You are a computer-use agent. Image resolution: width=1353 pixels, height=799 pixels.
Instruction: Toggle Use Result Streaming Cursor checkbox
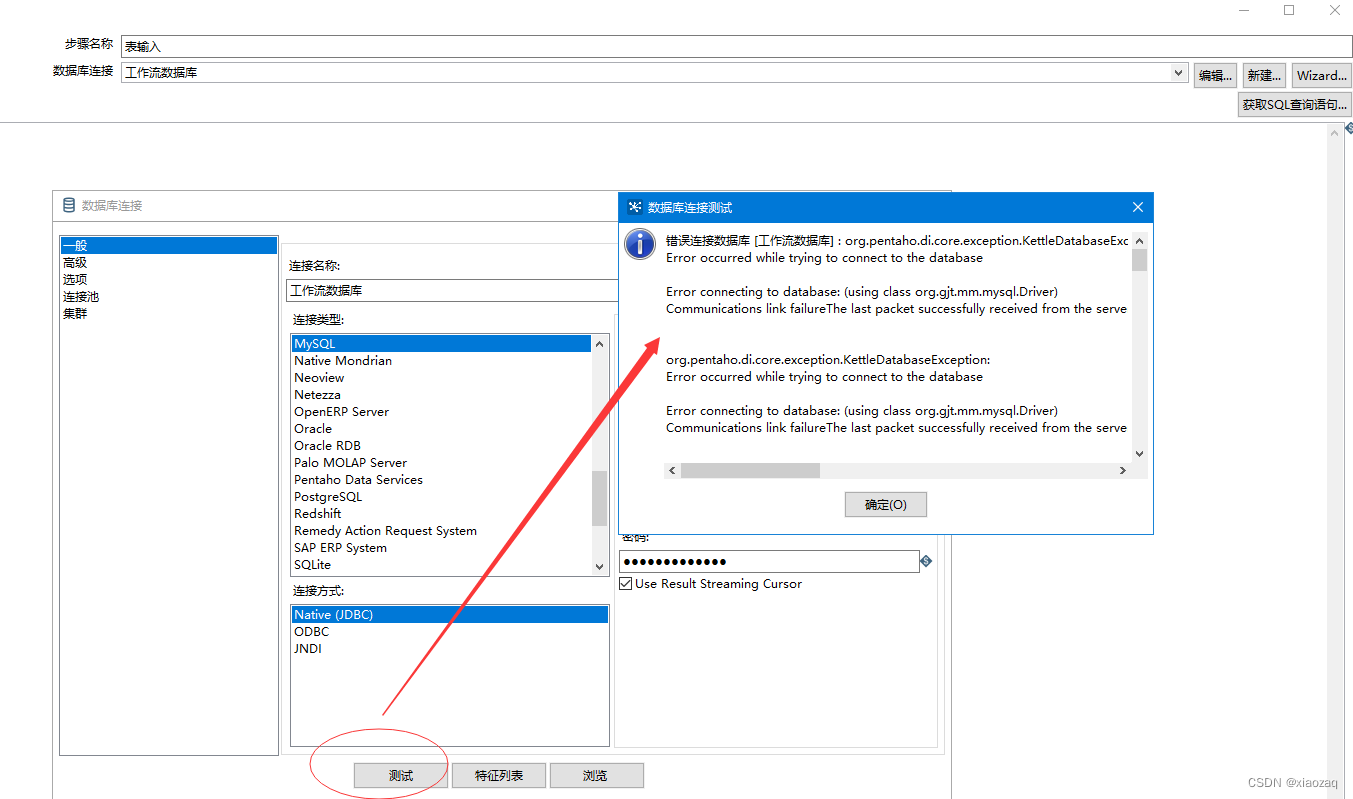[626, 584]
